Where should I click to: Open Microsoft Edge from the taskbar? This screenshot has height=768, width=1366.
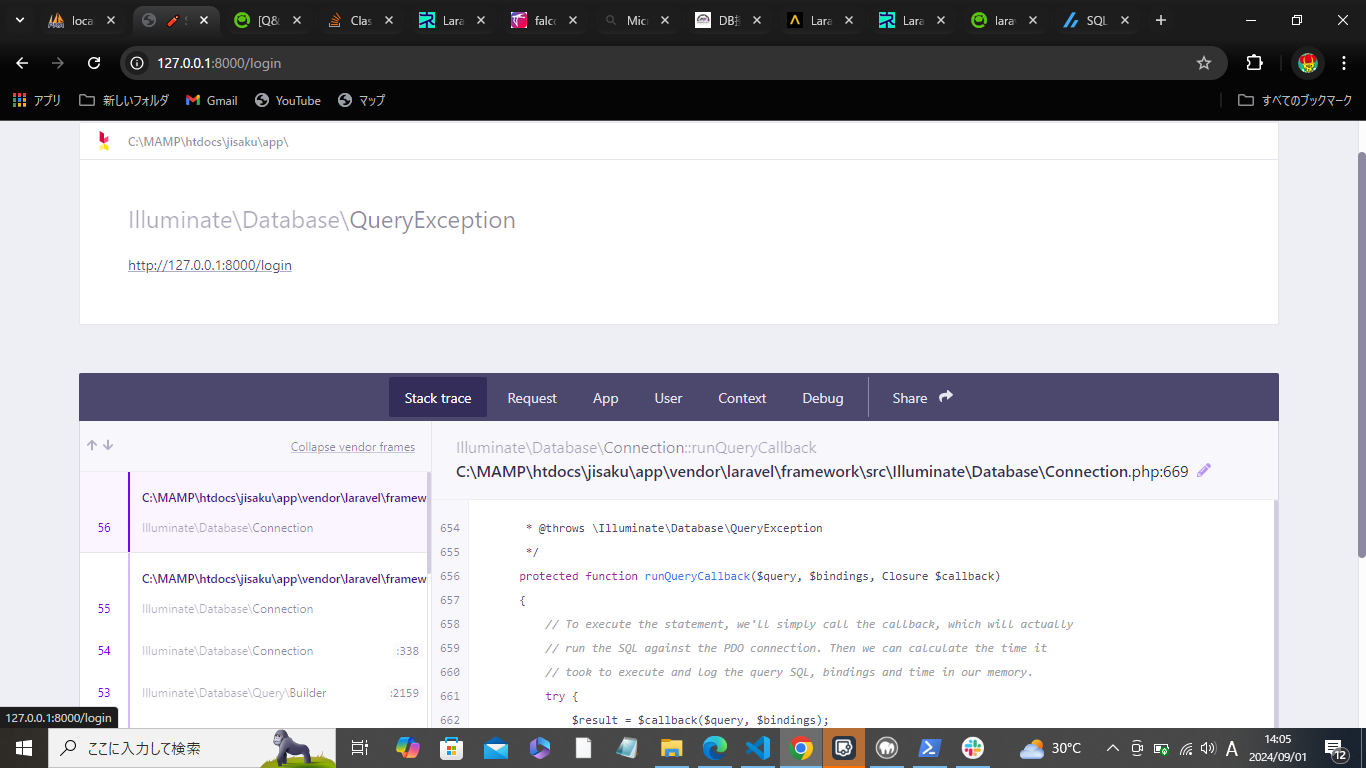(x=714, y=748)
